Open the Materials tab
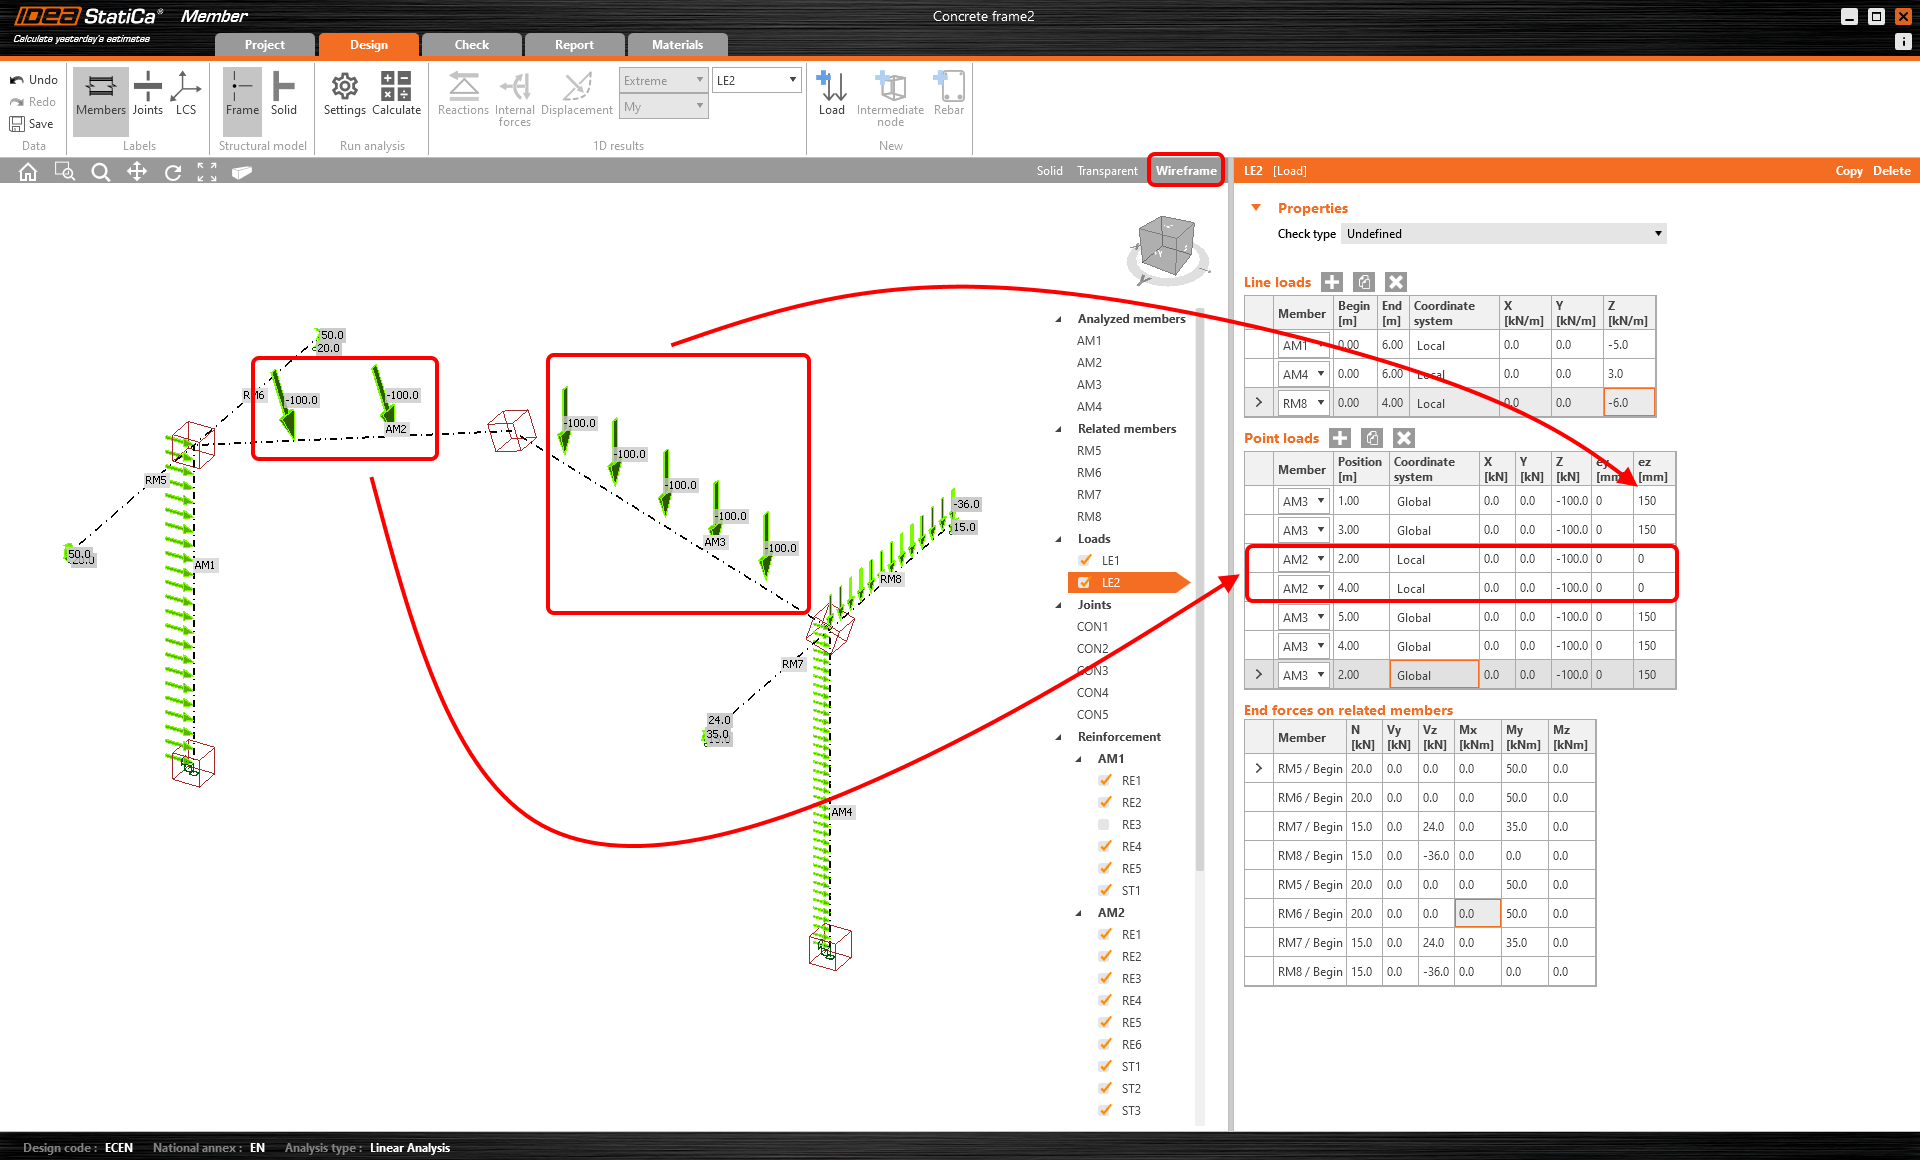 pos(677,45)
